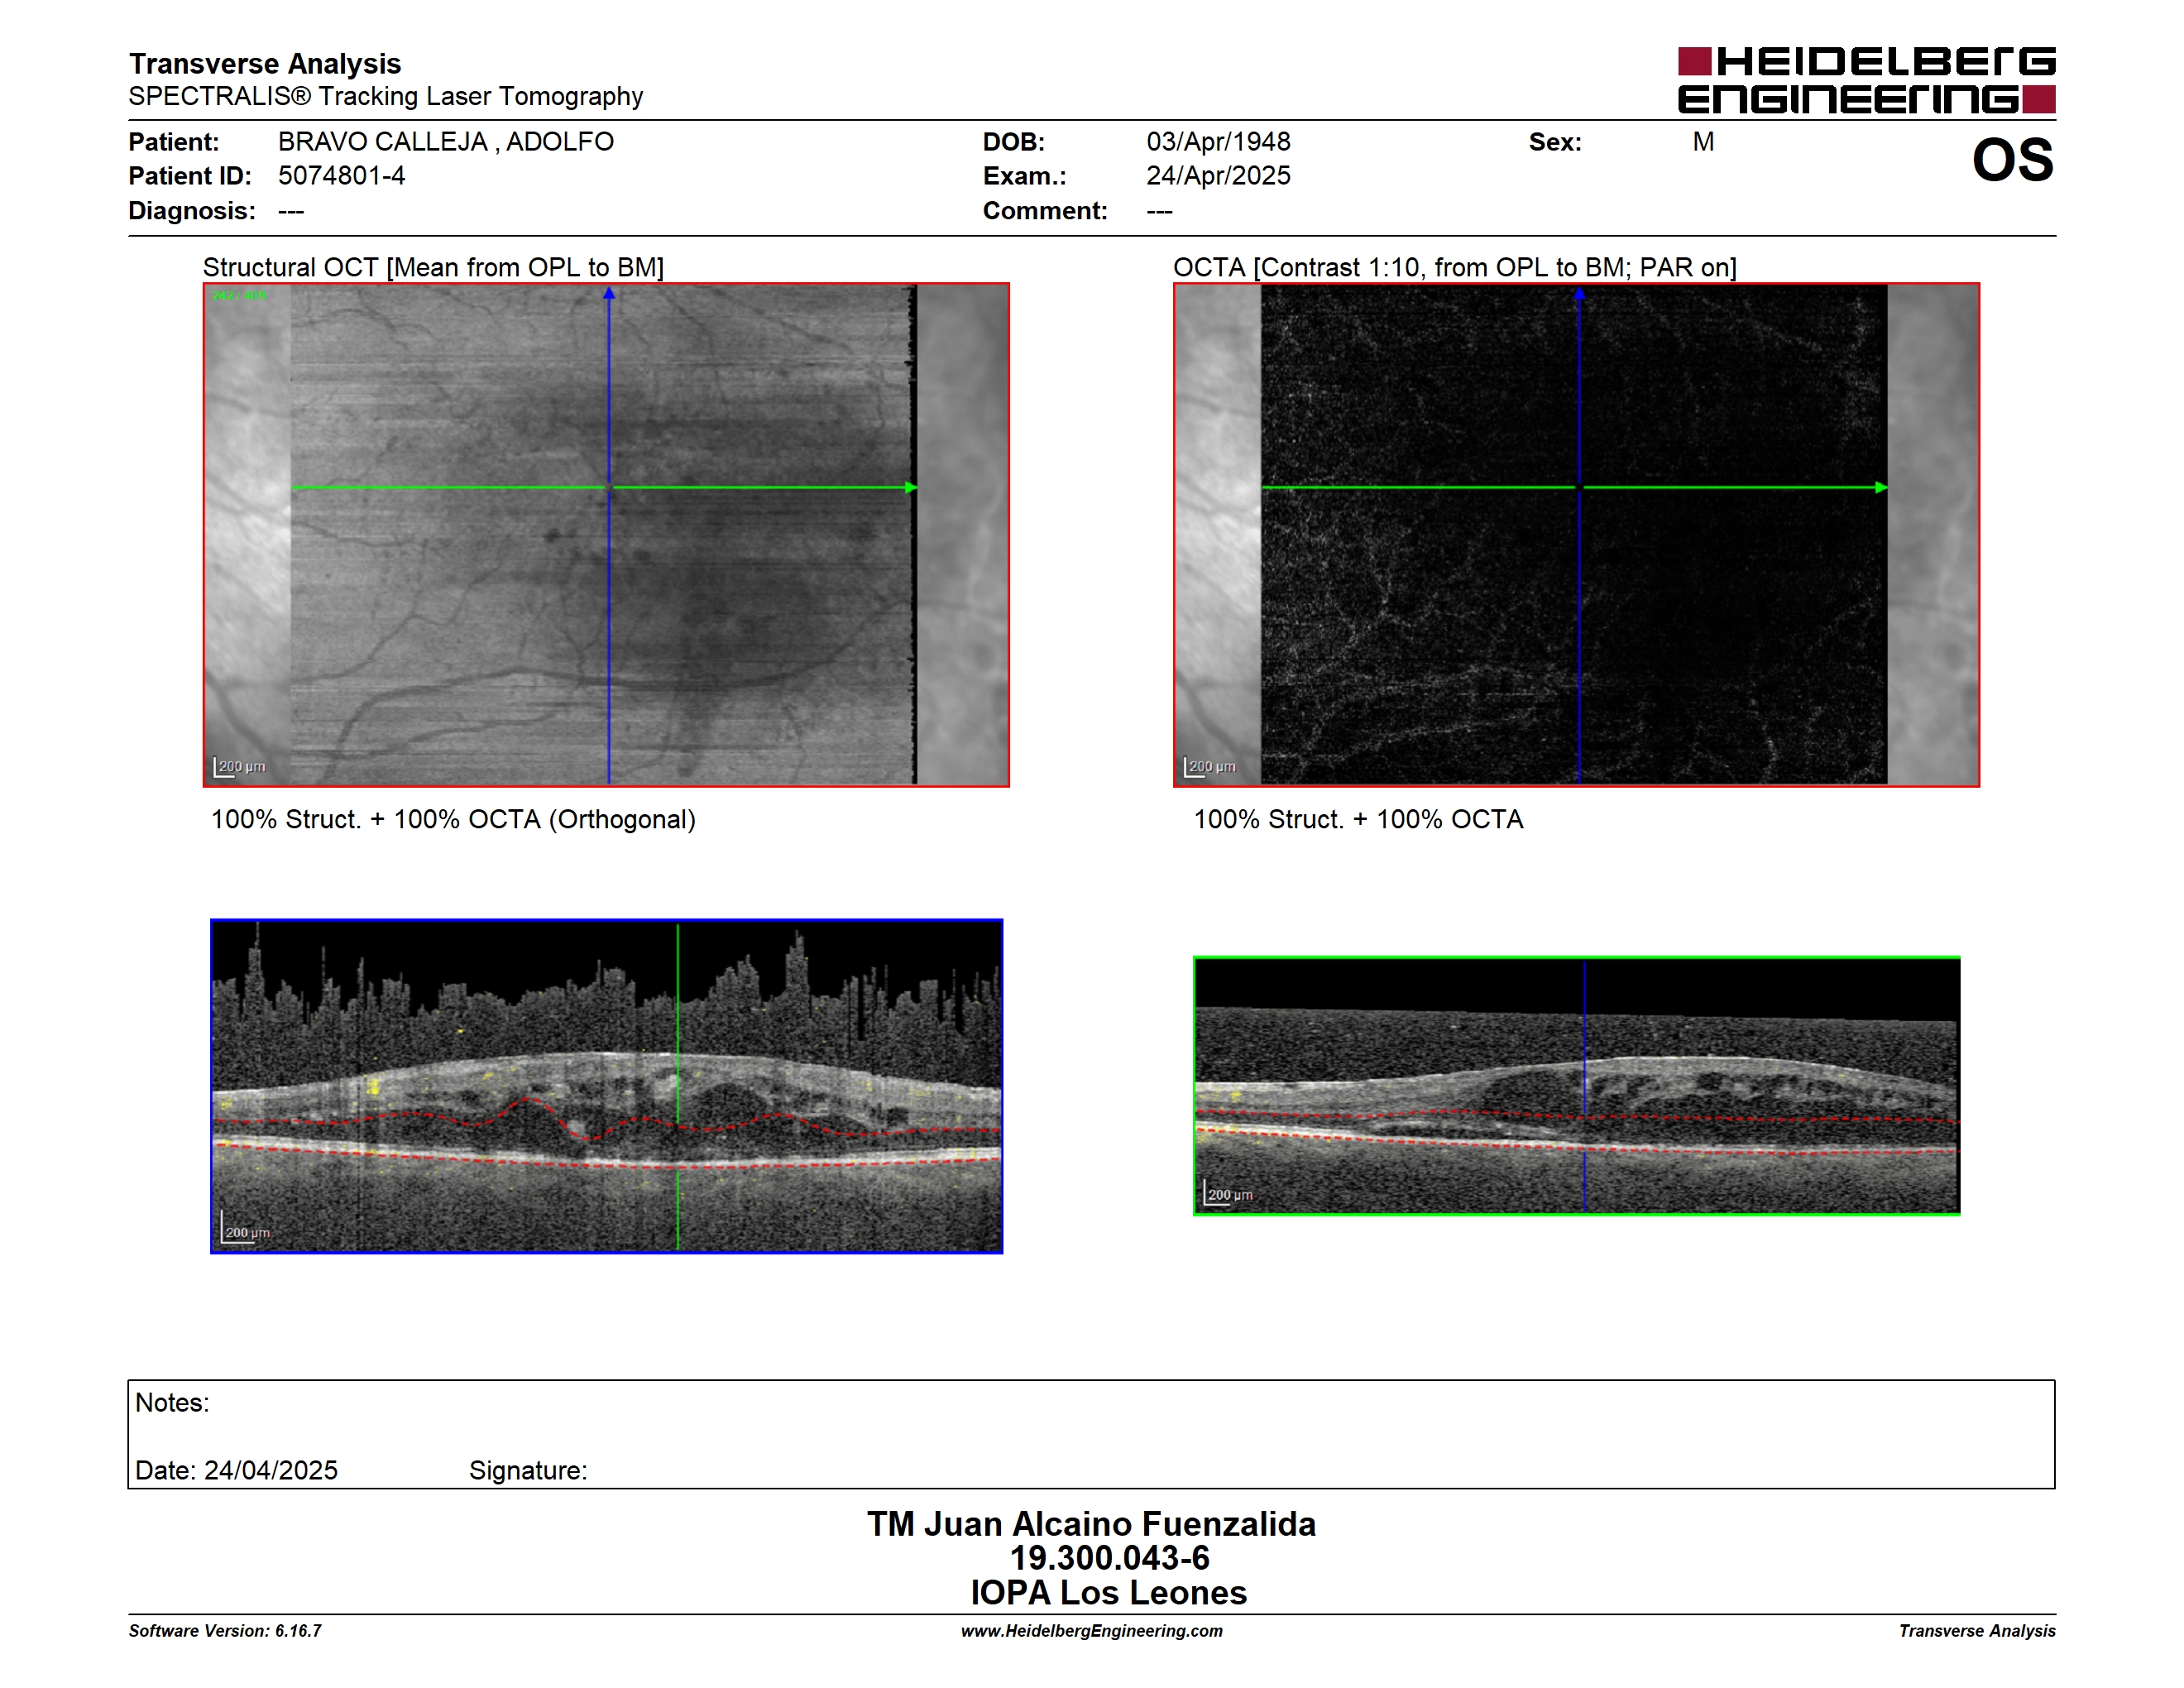2184x1688 pixels.
Task: Click the 'Transverse Analysis' title heading
Action: coord(265,63)
